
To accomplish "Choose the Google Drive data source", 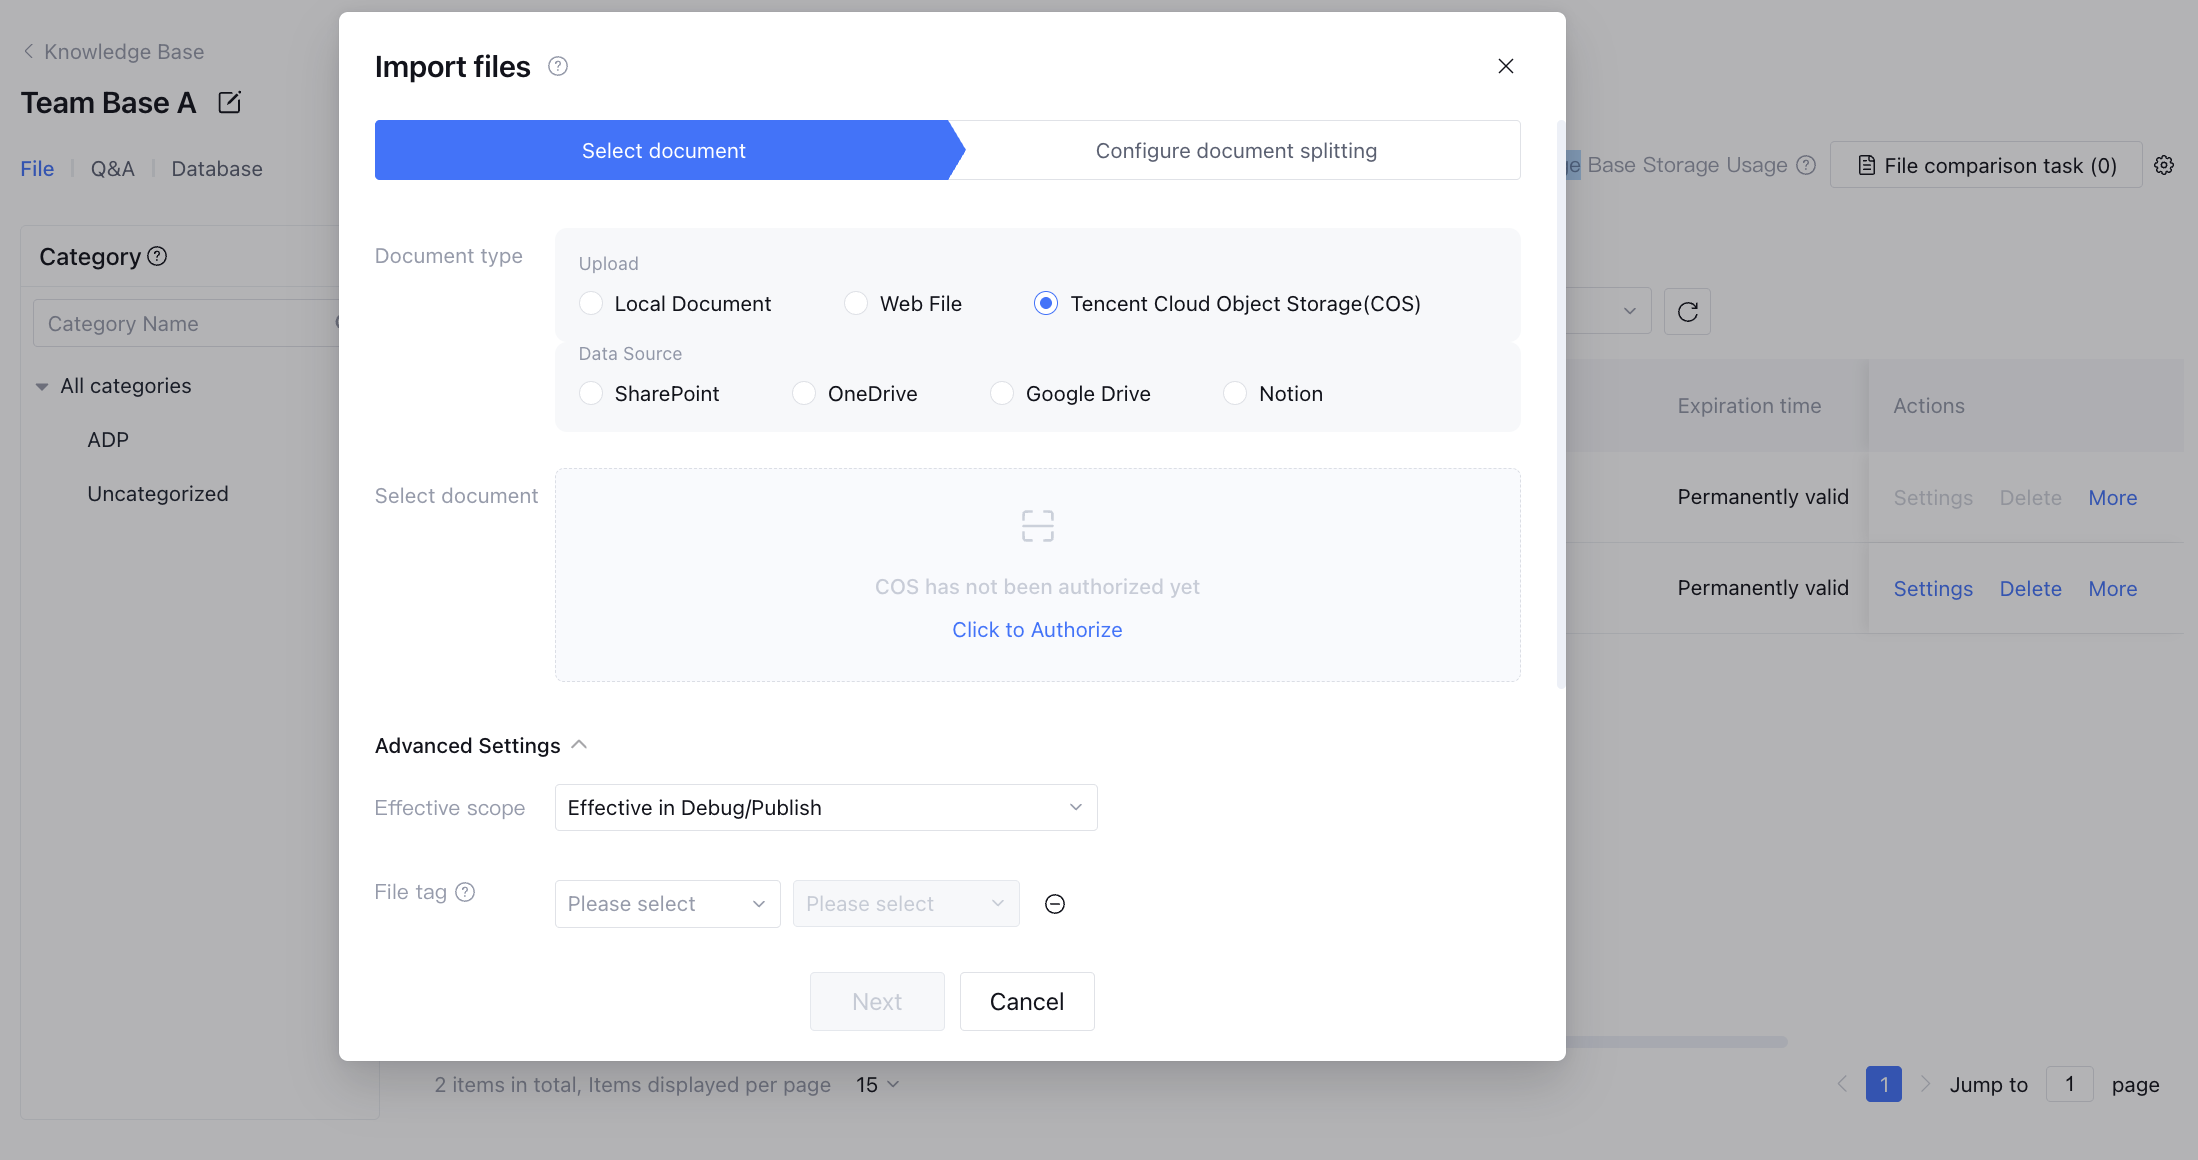I will (x=1002, y=393).
